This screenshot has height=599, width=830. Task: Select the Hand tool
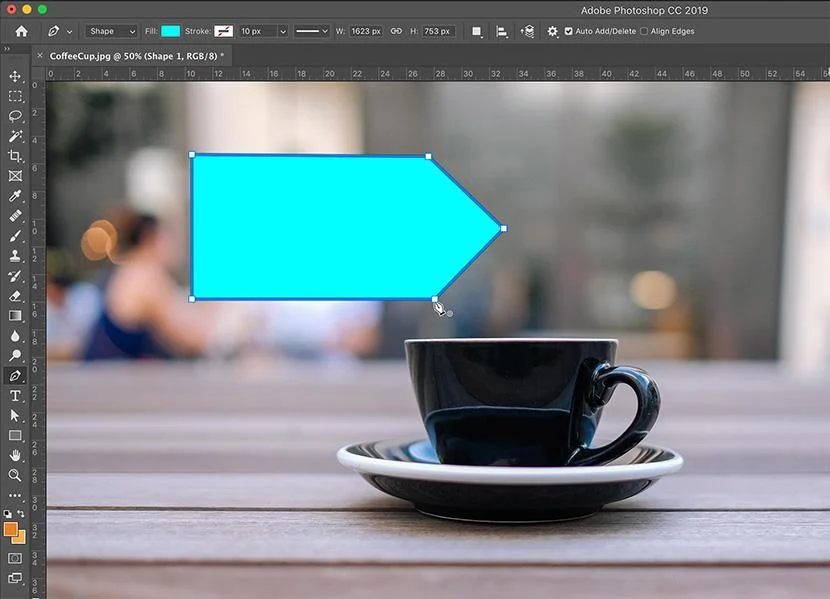(15, 455)
